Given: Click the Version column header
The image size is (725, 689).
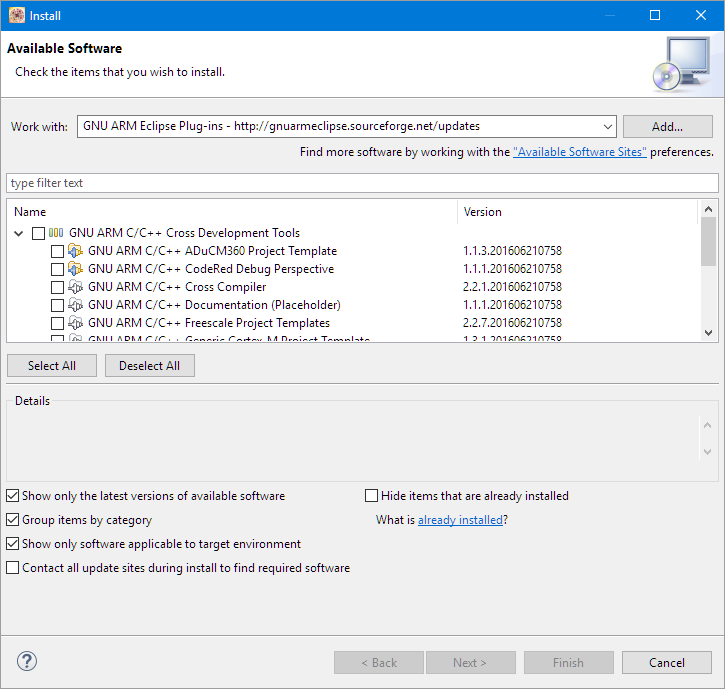Looking at the screenshot, I should [x=577, y=212].
